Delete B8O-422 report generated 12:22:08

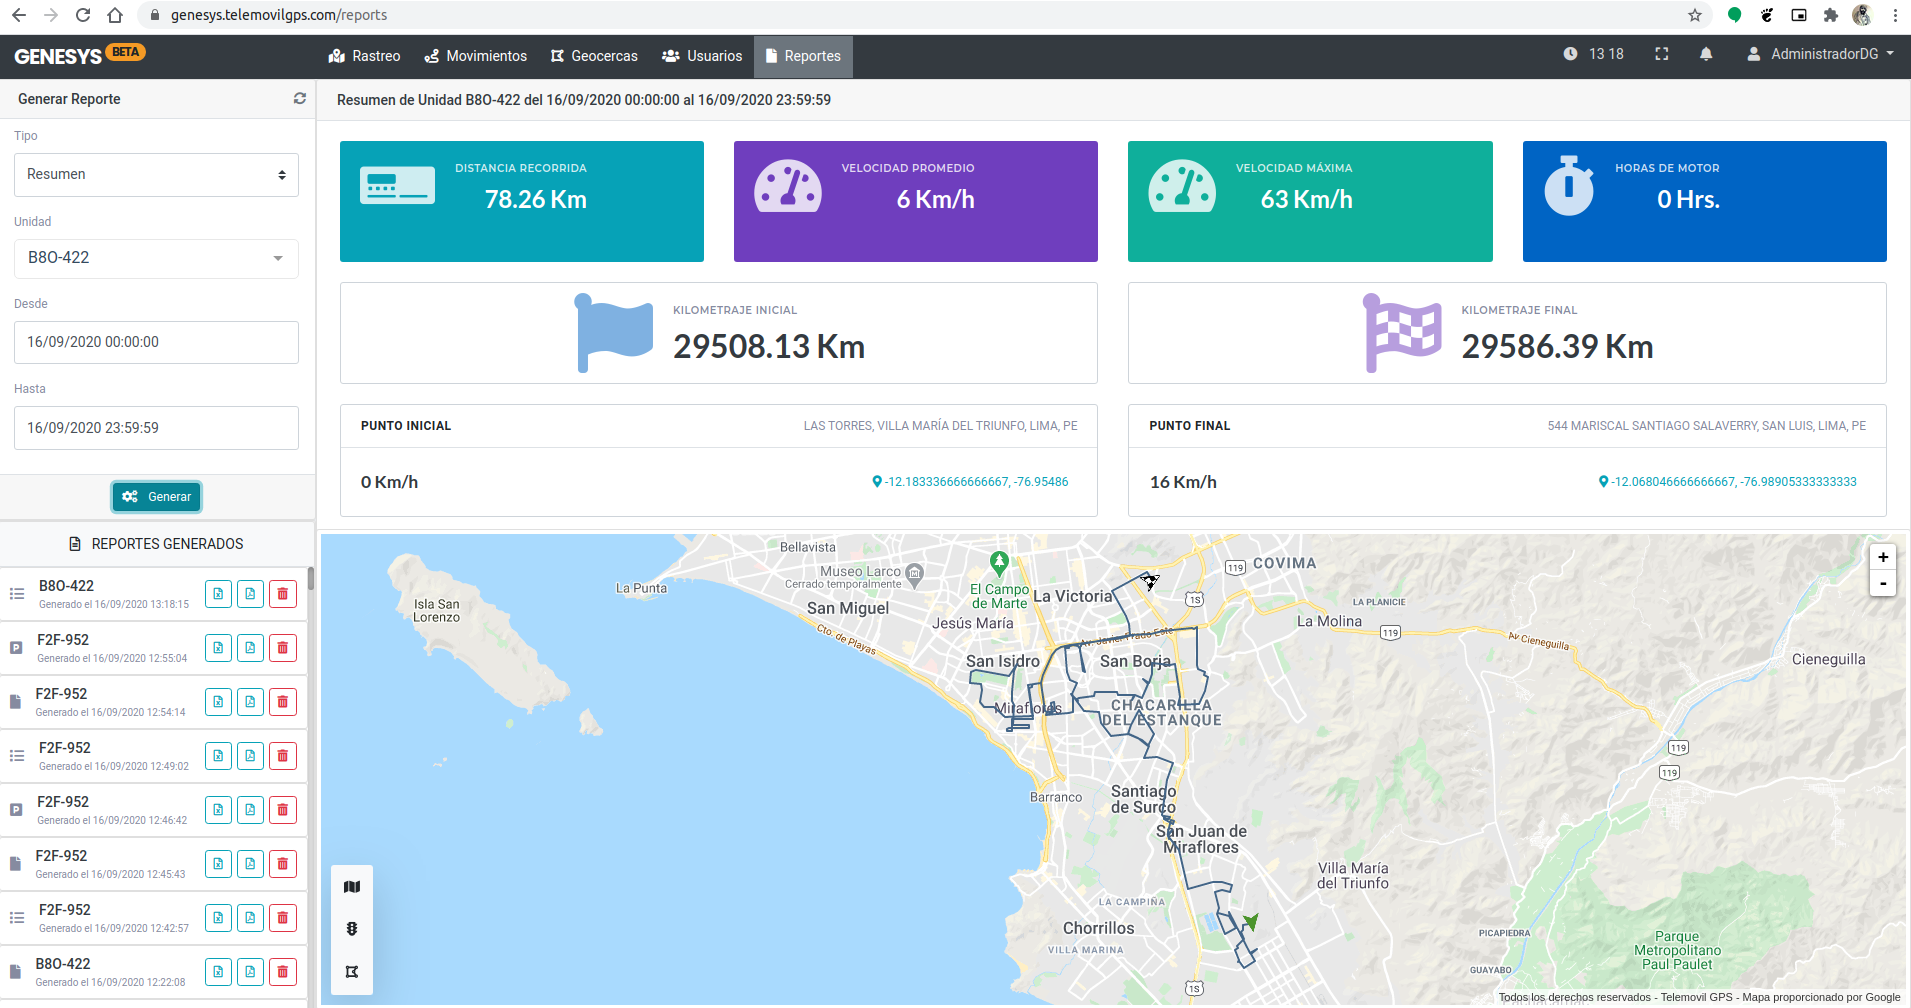tap(283, 972)
